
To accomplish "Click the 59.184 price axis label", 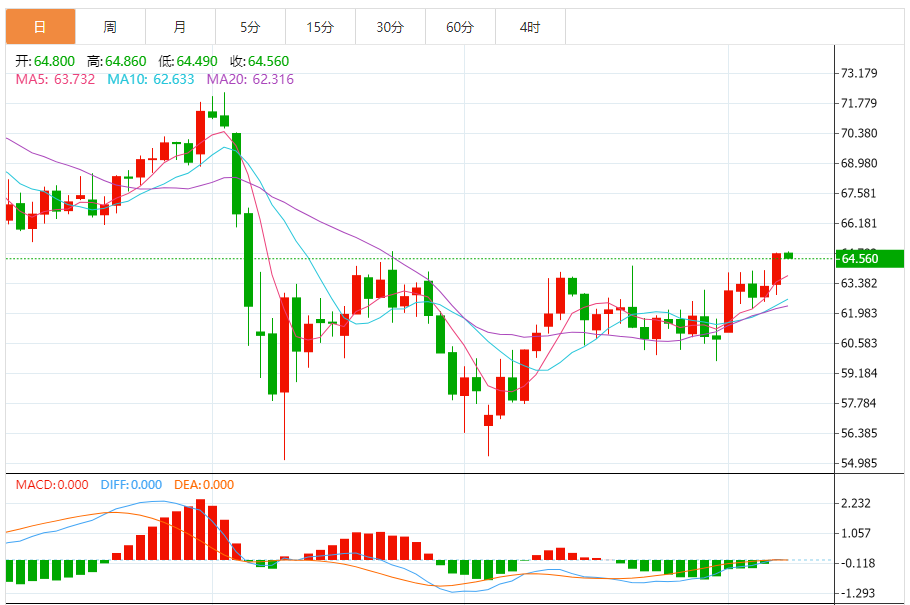I will click(859, 373).
